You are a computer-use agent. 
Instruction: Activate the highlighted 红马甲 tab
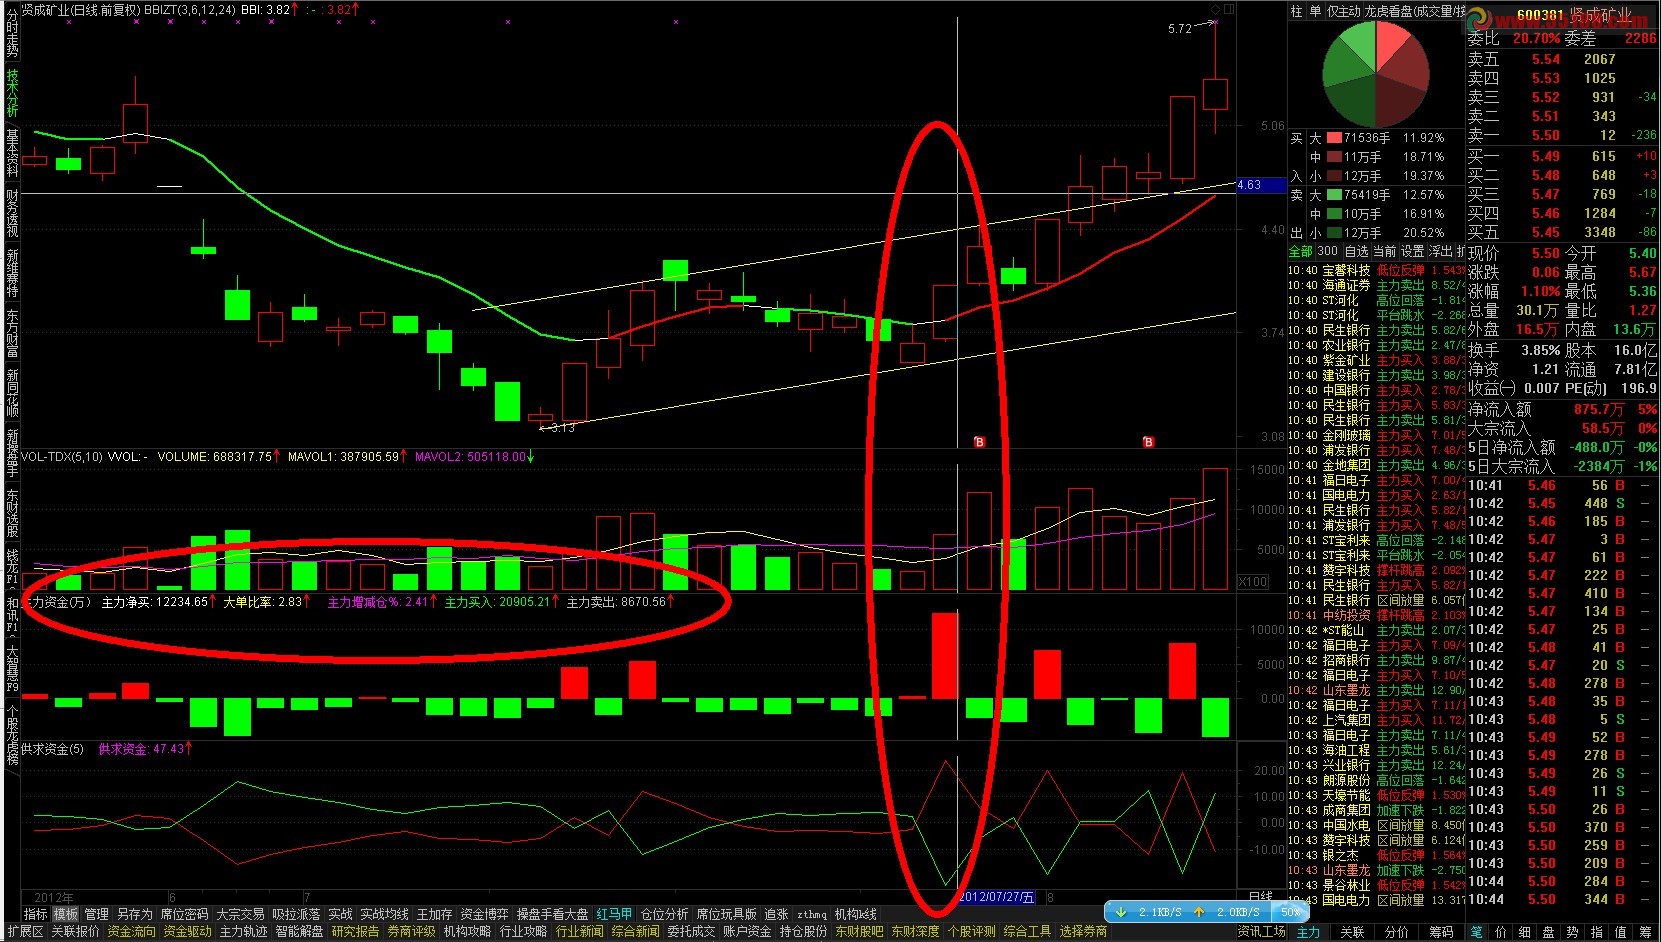pyautogui.click(x=614, y=914)
